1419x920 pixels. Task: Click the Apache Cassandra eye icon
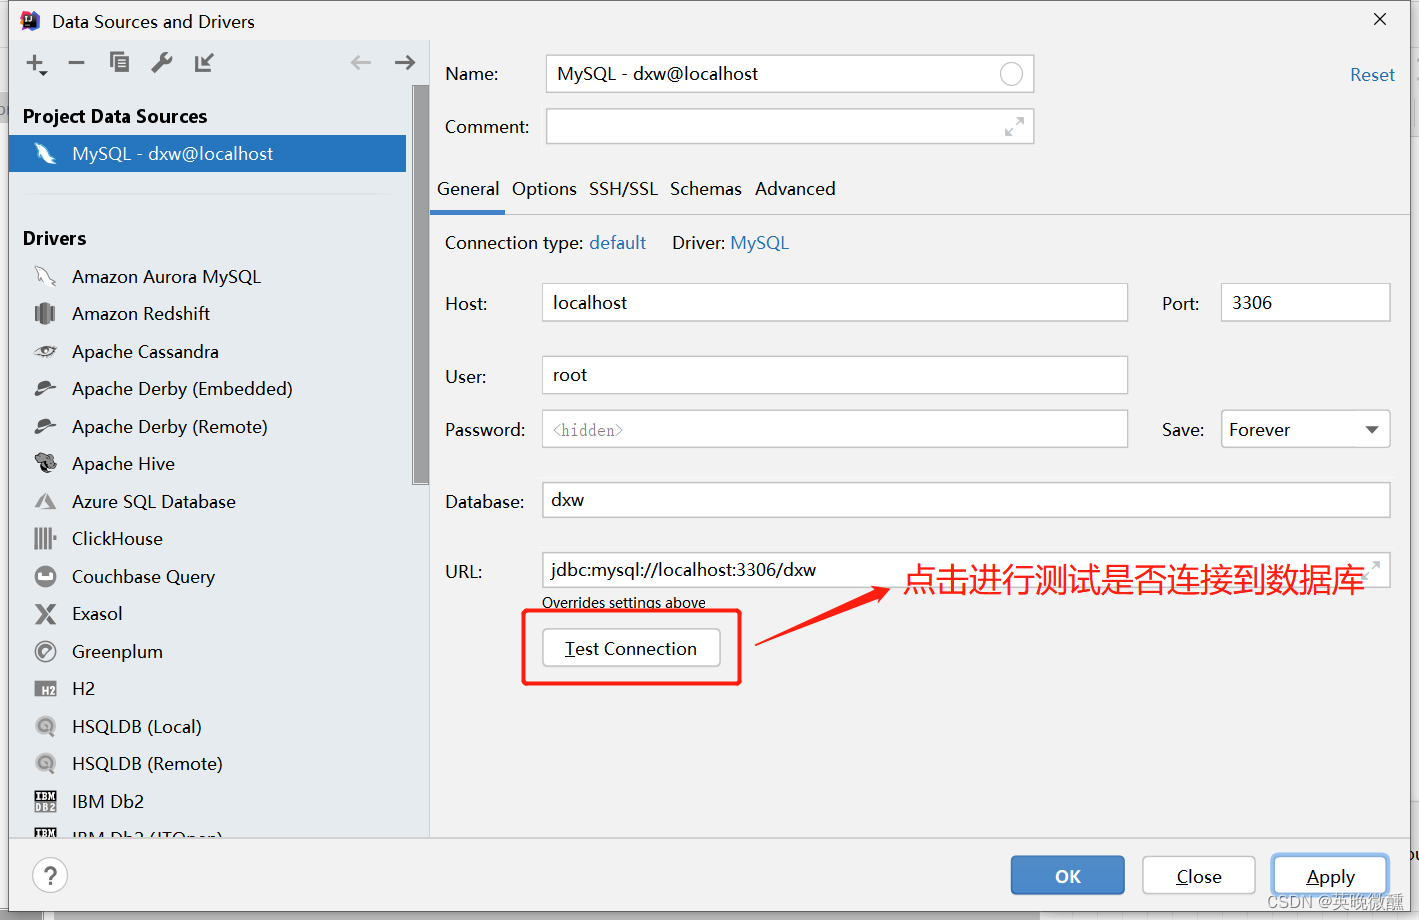click(45, 351)
